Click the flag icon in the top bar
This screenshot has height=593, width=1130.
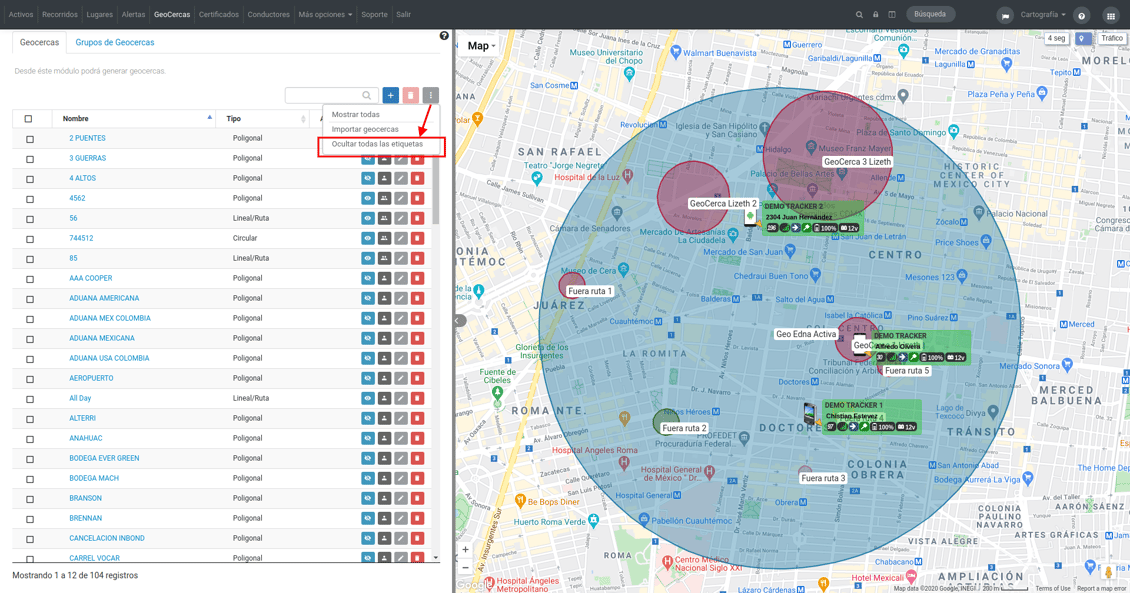(1005, 15)
